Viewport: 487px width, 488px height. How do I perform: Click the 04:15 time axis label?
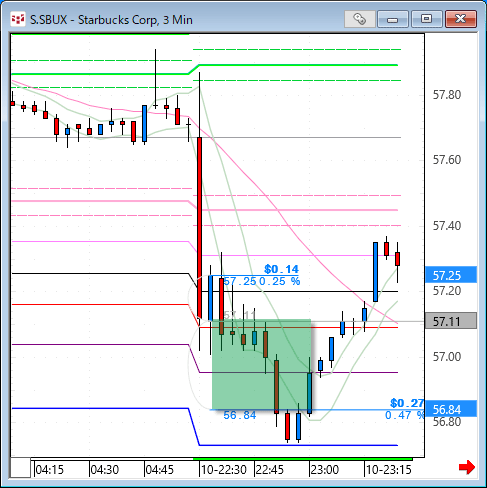(x=49, y=470)
